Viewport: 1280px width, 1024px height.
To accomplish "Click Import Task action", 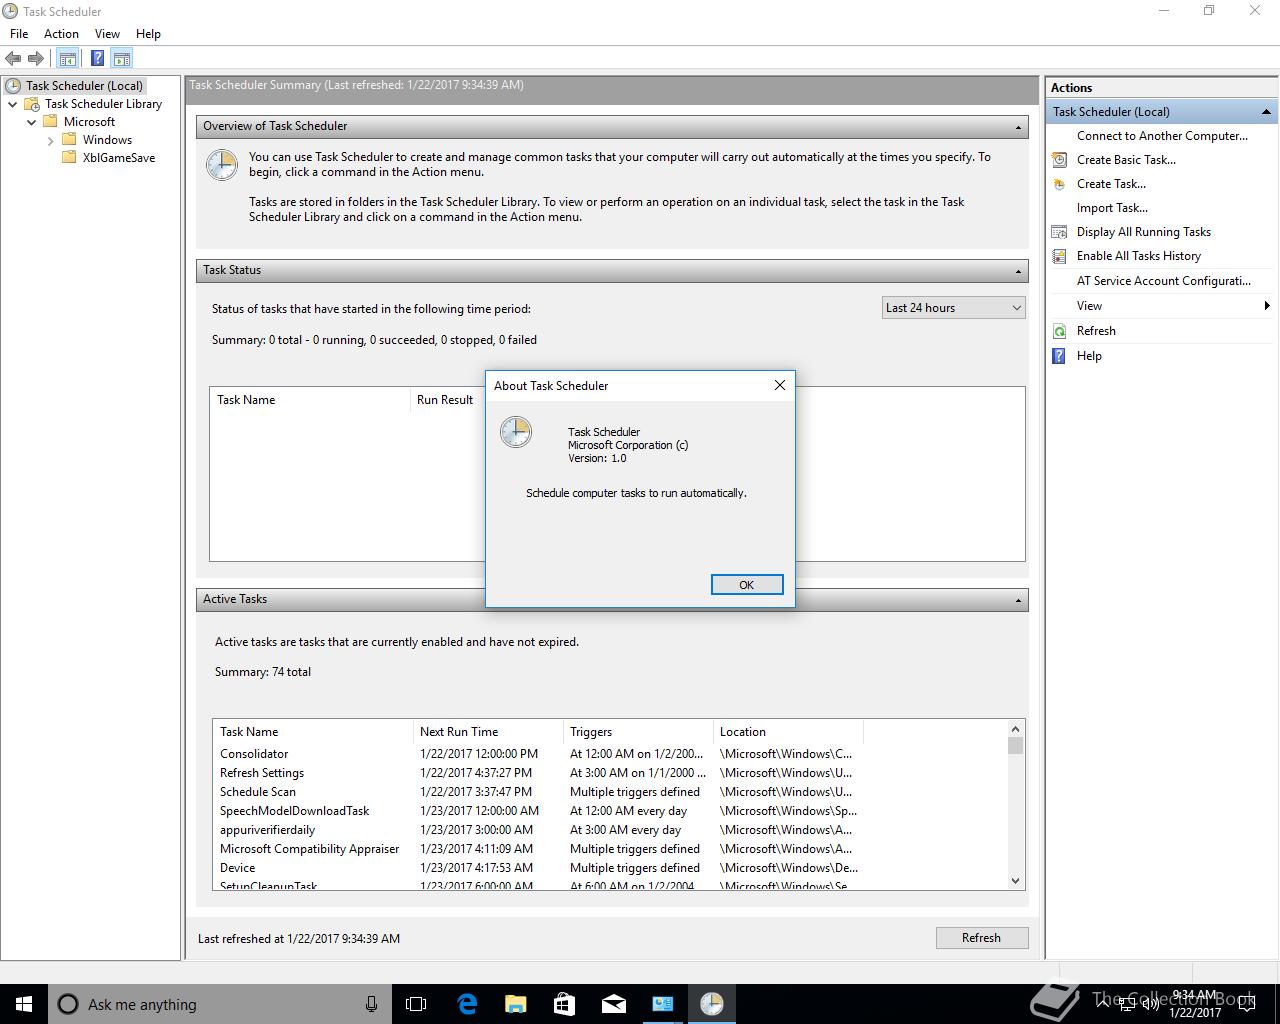I will tap(1112, 208).
